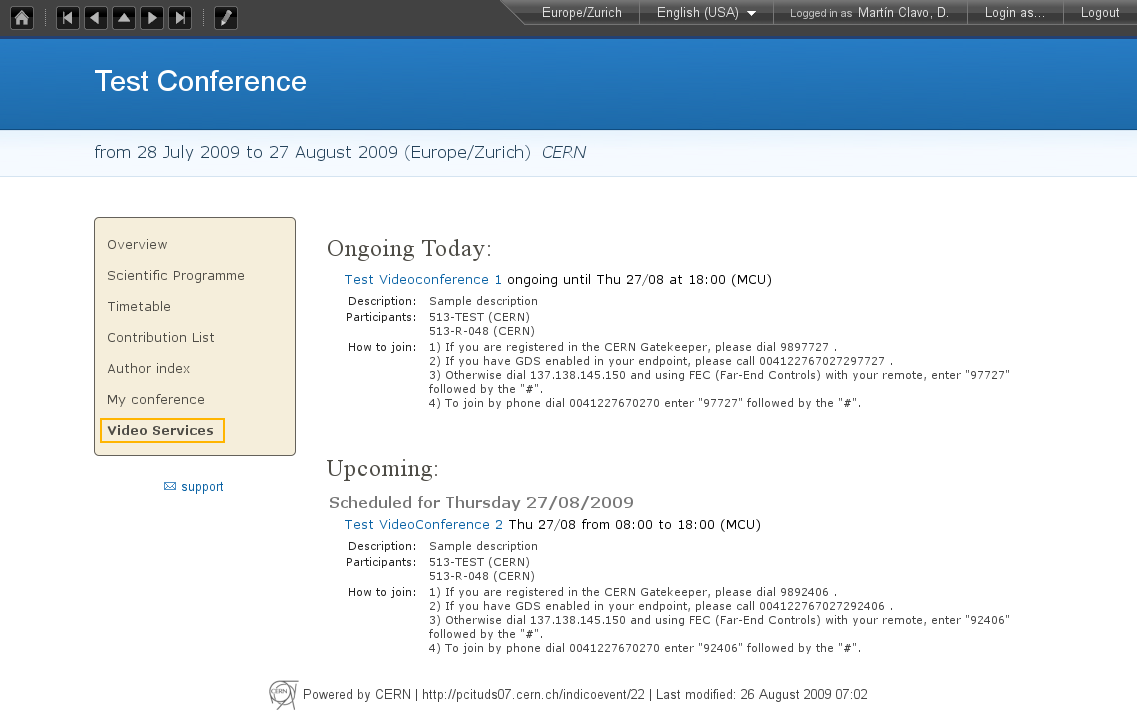Click the Test Conference title
1137x710 pixels.
click(200, 81)
